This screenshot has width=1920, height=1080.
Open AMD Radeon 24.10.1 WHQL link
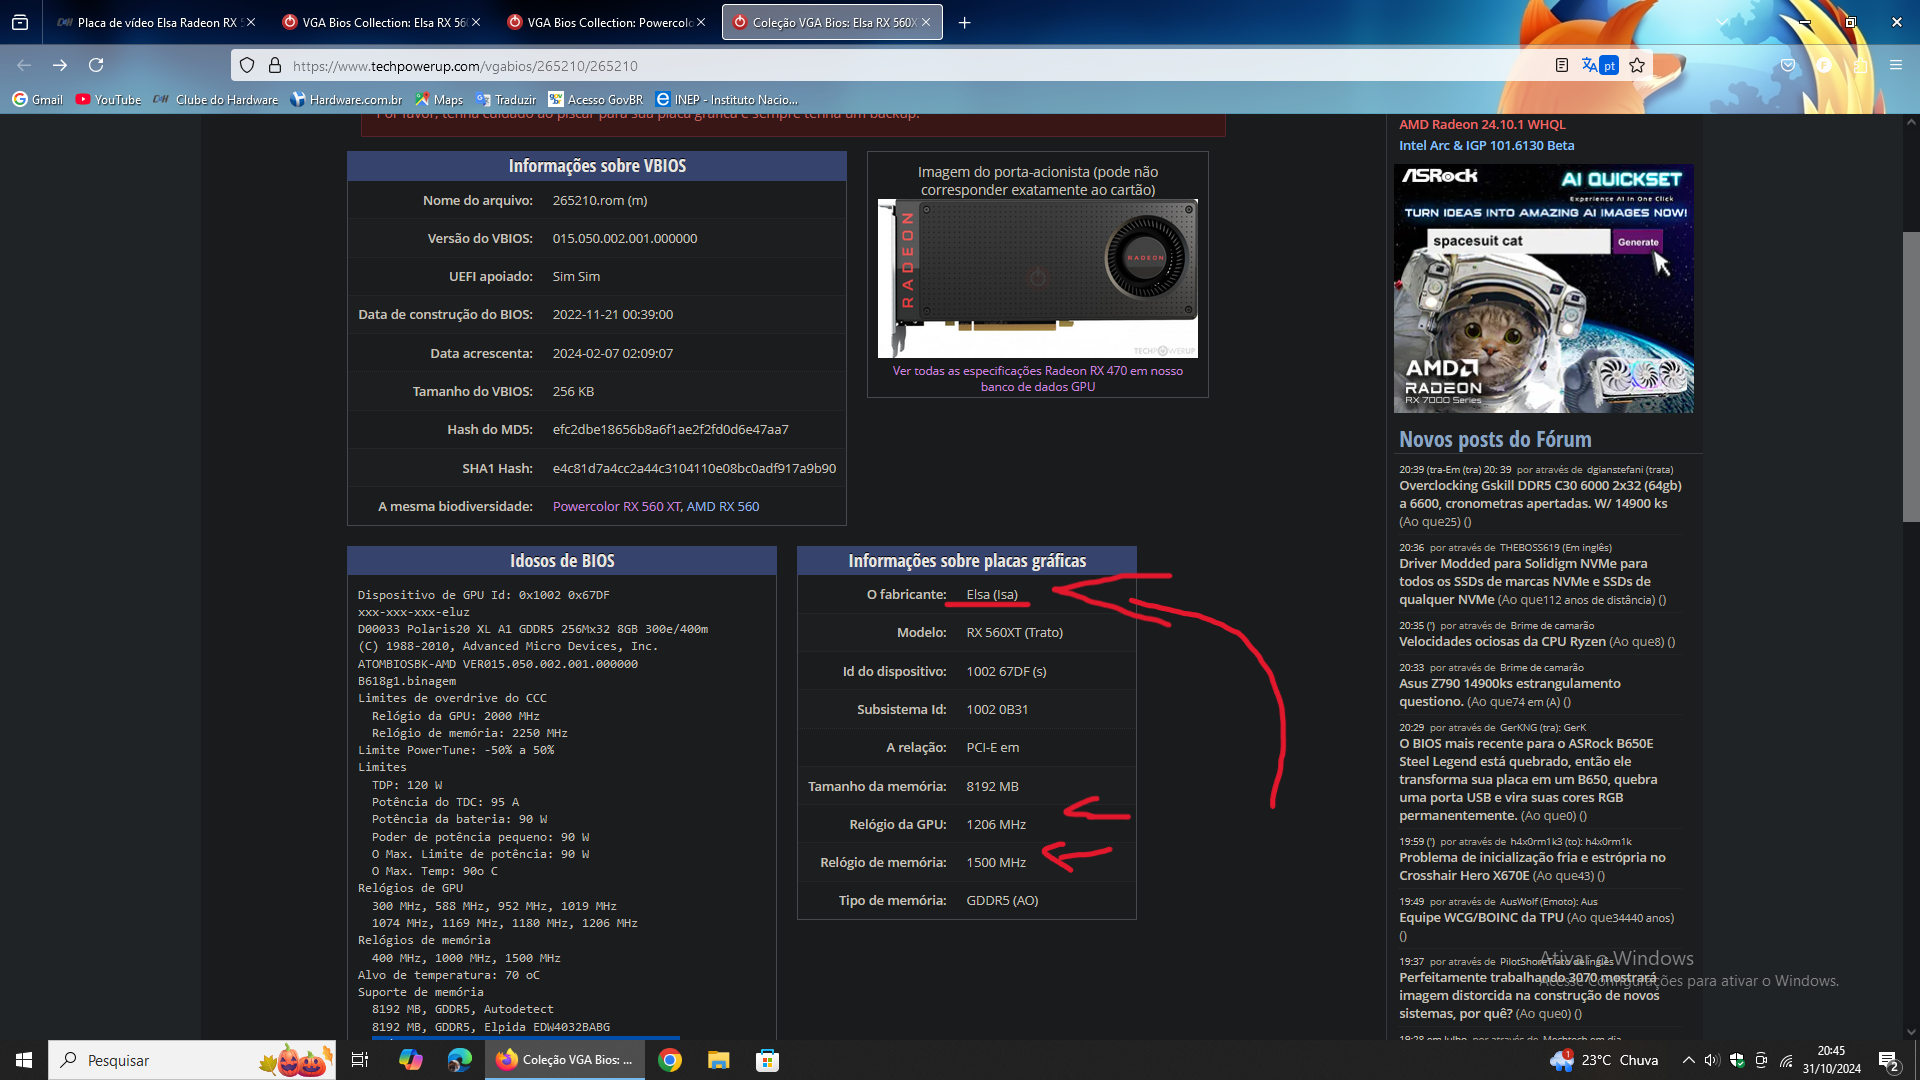click(x=1482, y=124)
